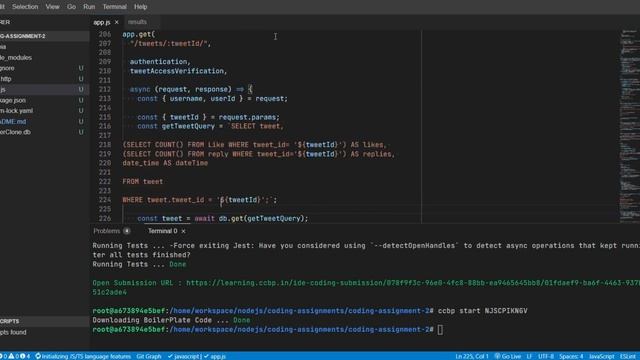The height and width of the screenshot is (360, 640).
Task: Collapse the coding-assignment-2 folder header
Action: click(x=44, y=36)
